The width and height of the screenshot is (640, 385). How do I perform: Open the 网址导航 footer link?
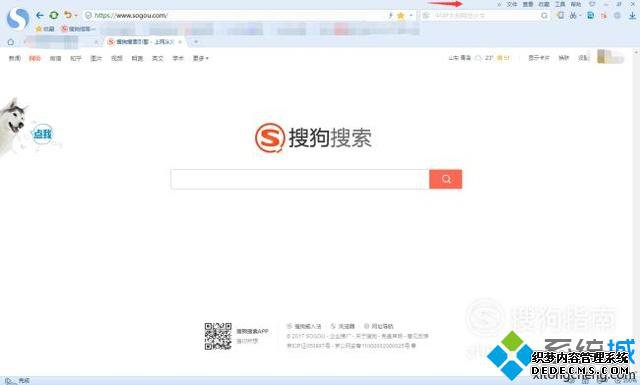(x=379, y=326)
